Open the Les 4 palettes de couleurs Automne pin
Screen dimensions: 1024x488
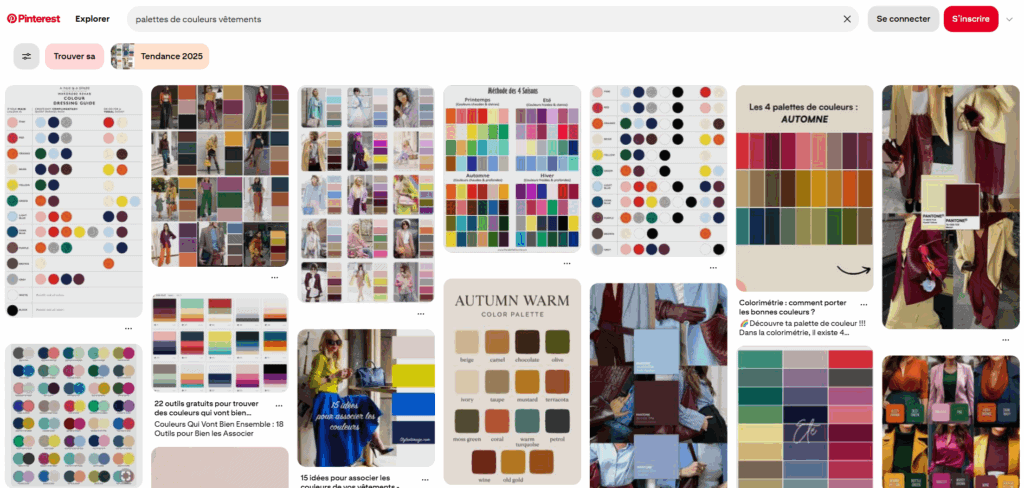805,188
